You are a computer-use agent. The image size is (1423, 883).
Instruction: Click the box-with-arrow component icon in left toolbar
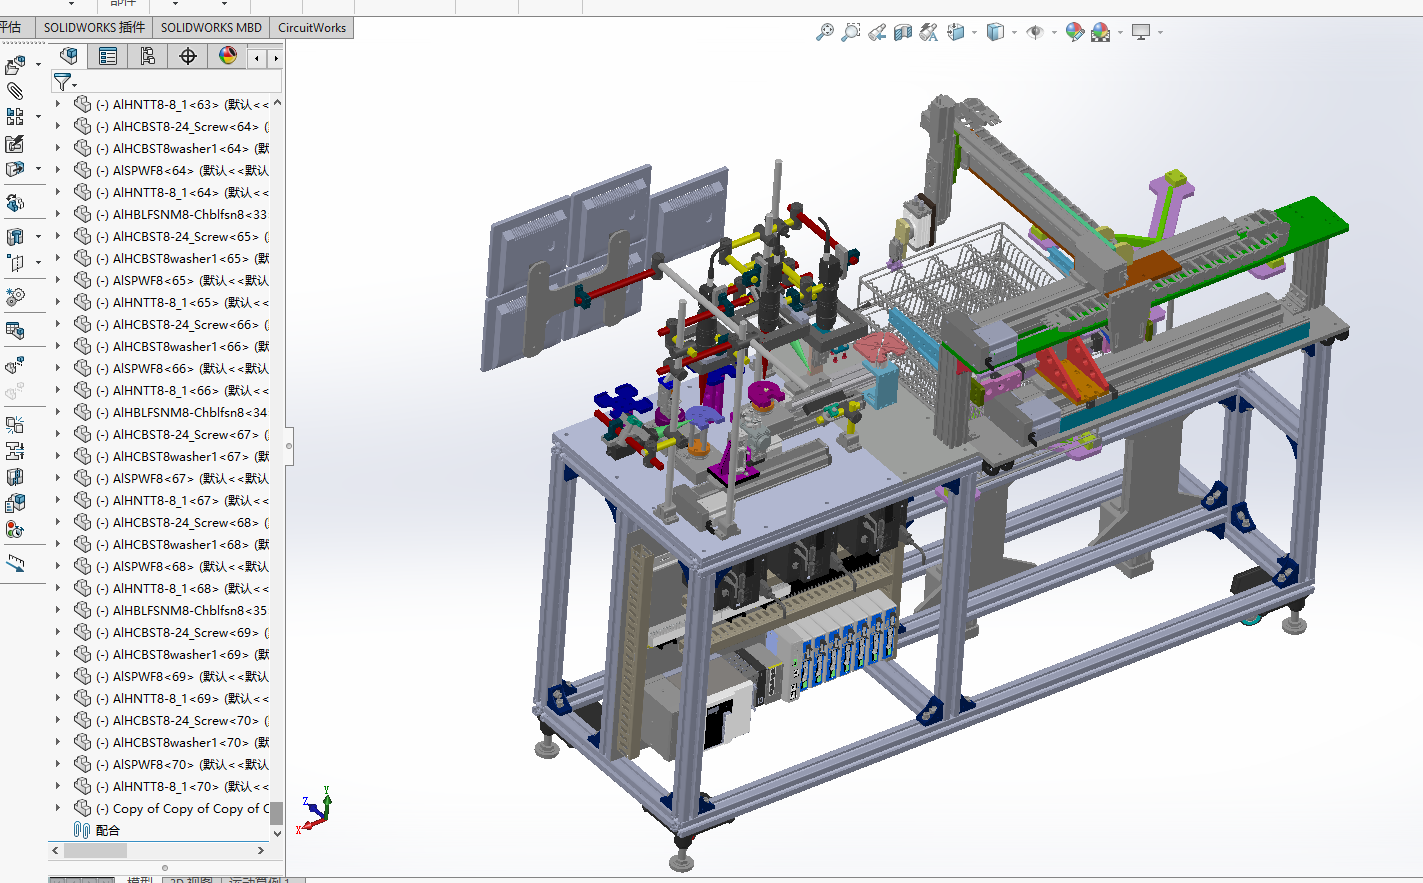point(15,169)
